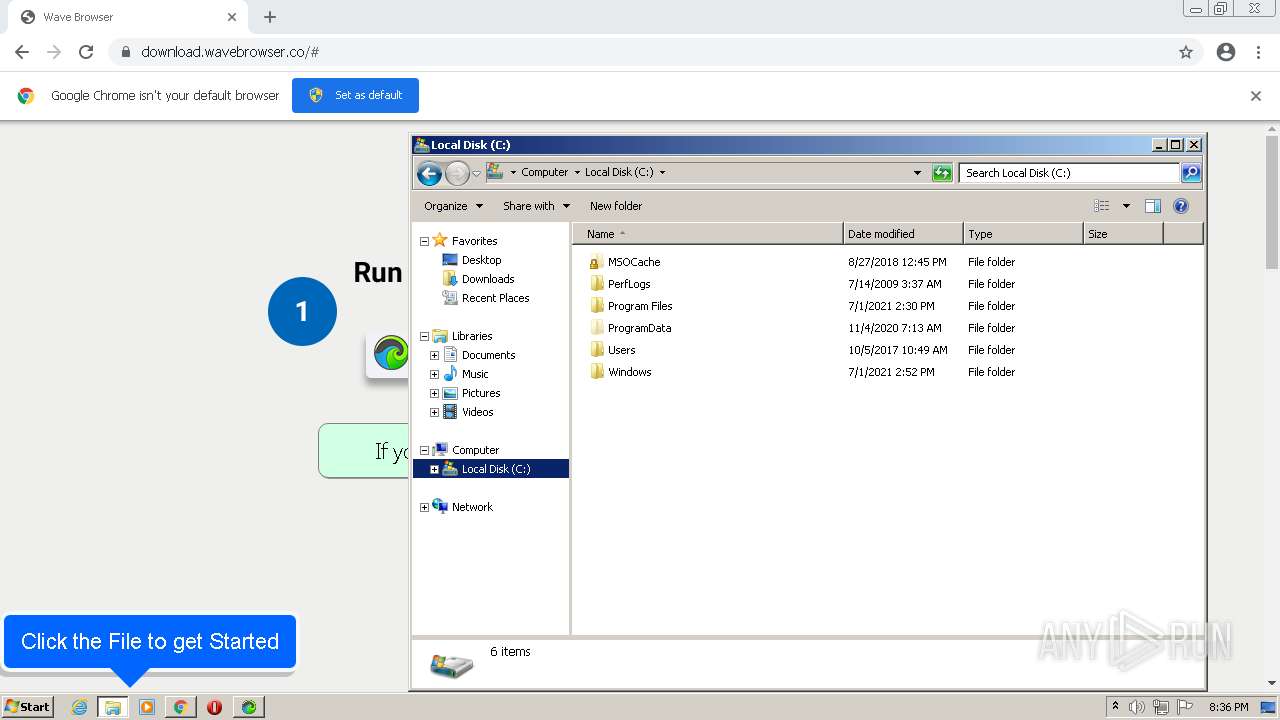Switch to Chrome in taskbar

tap(180, 707)
